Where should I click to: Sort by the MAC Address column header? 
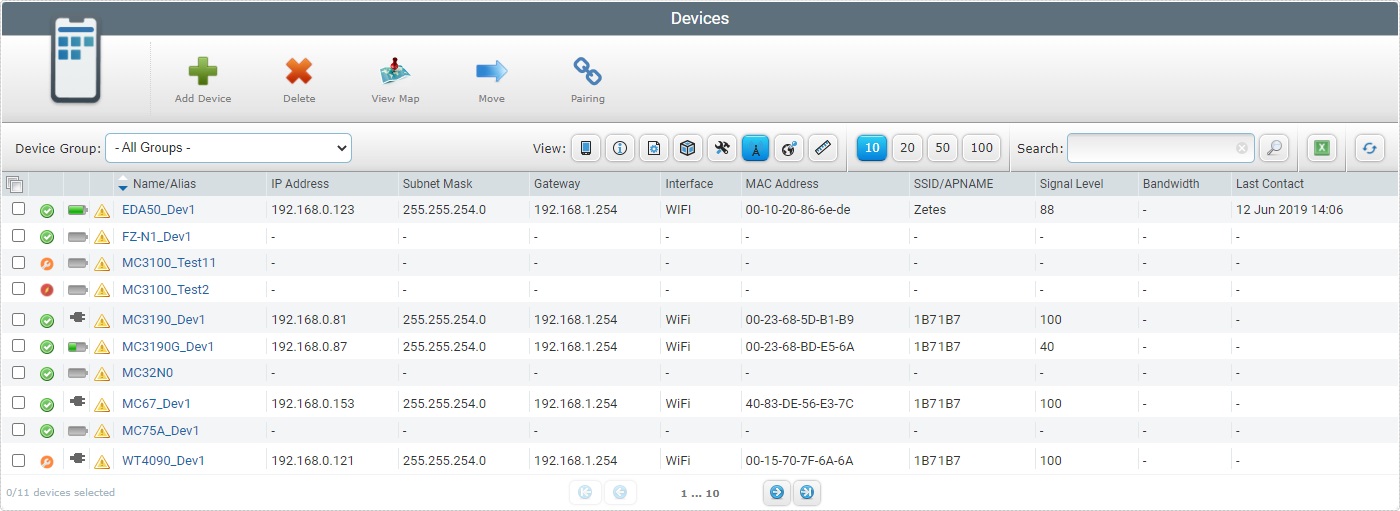coord(782,184)
